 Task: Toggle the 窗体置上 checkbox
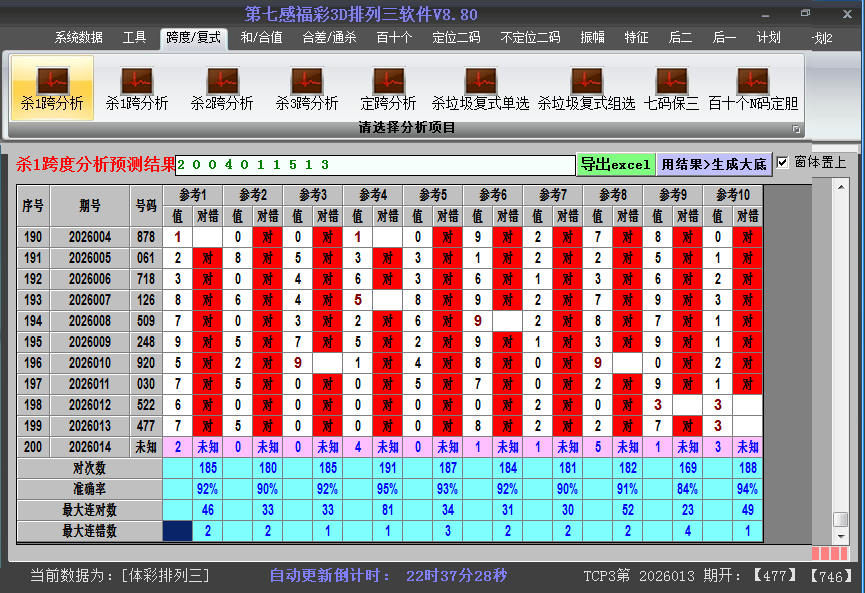[783, 162]
